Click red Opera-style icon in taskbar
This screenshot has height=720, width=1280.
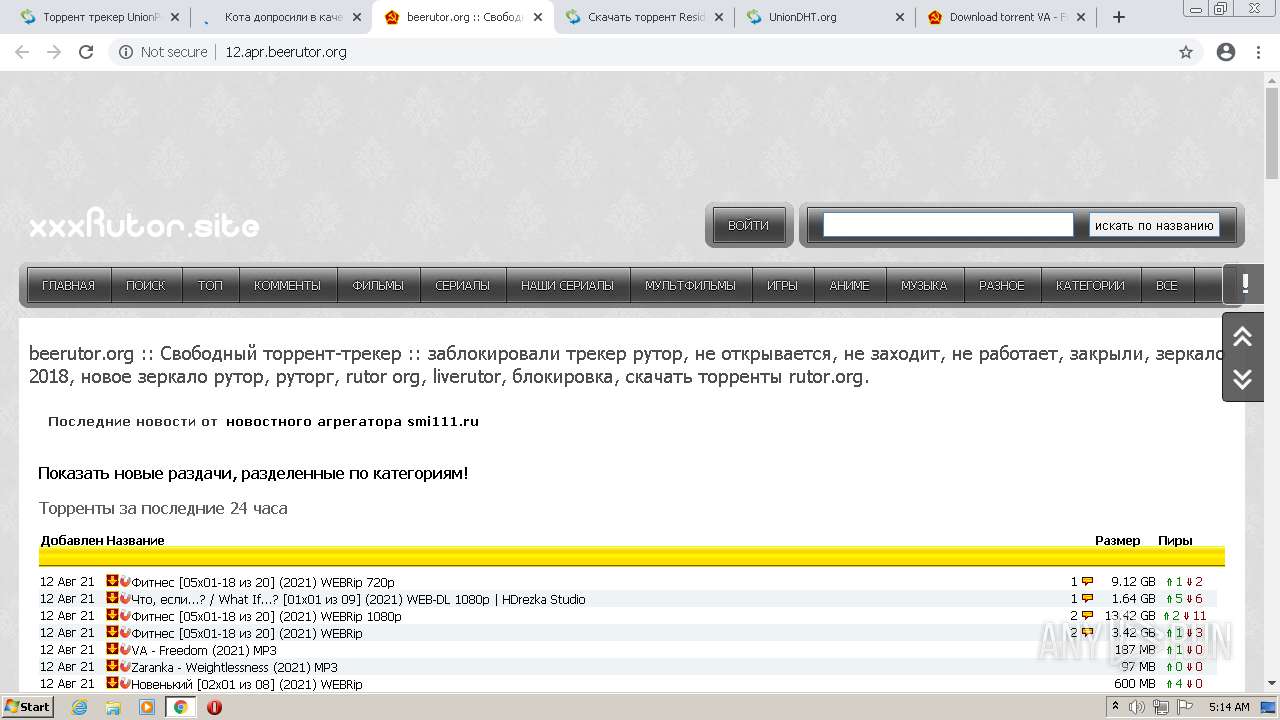coord(214,707)
